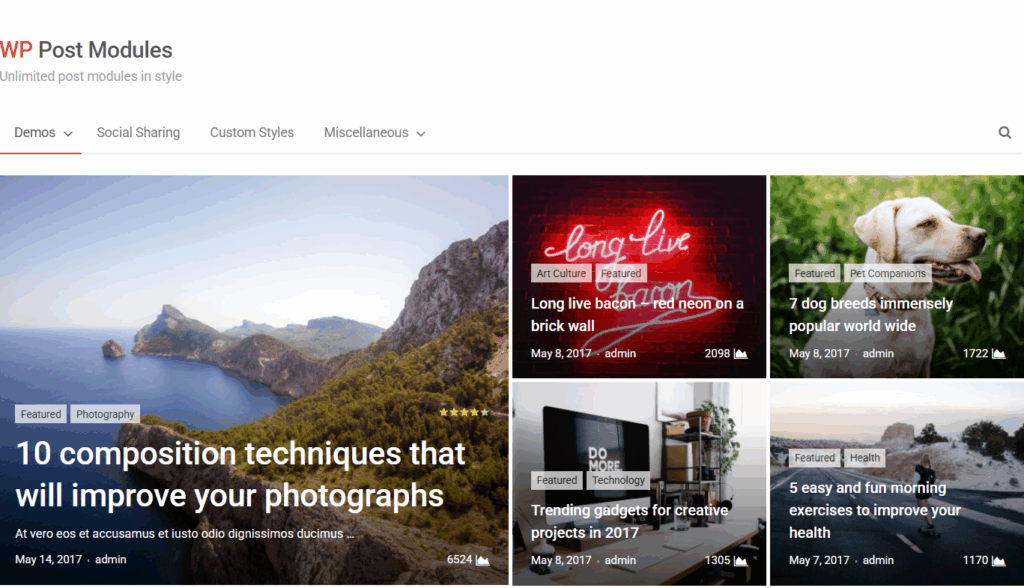Select the Photography category tag
1024x588 pixels.
click(x=105, y=414)
